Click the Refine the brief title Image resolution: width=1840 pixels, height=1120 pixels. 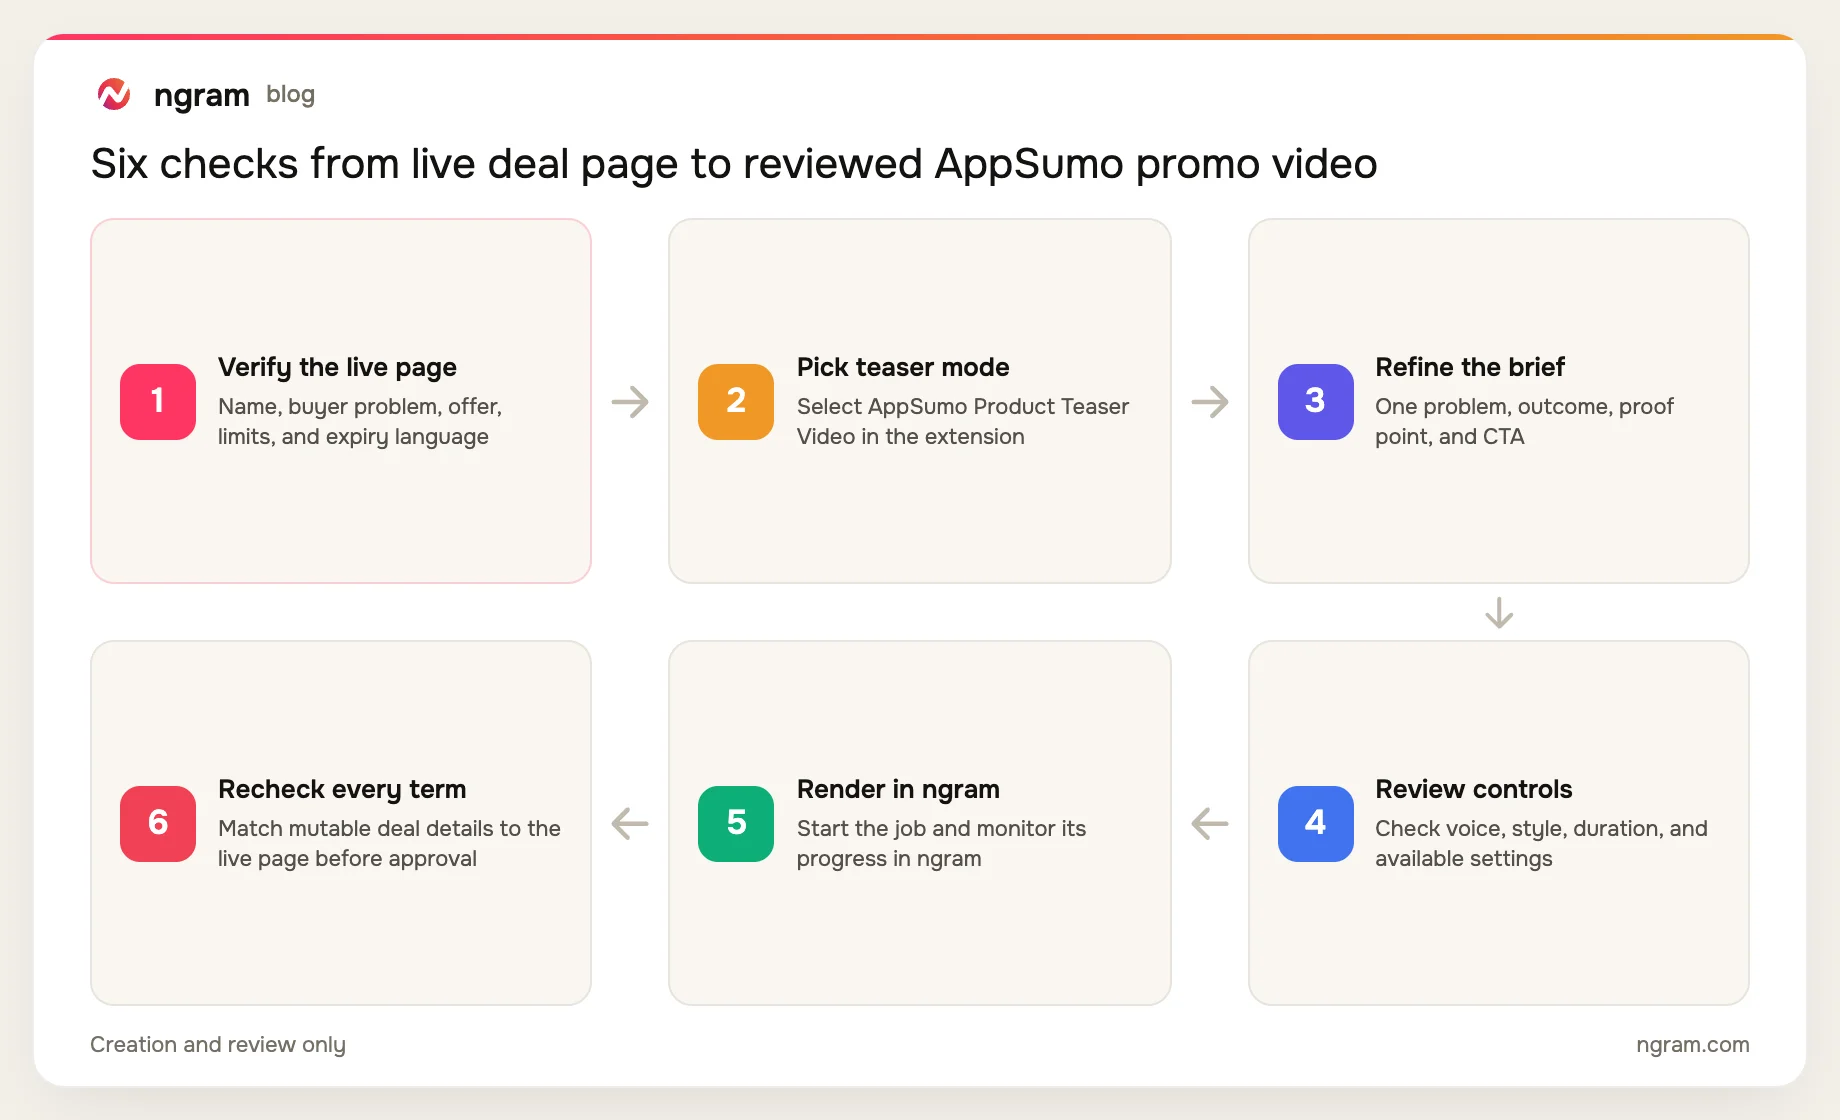click(1470, 367)
